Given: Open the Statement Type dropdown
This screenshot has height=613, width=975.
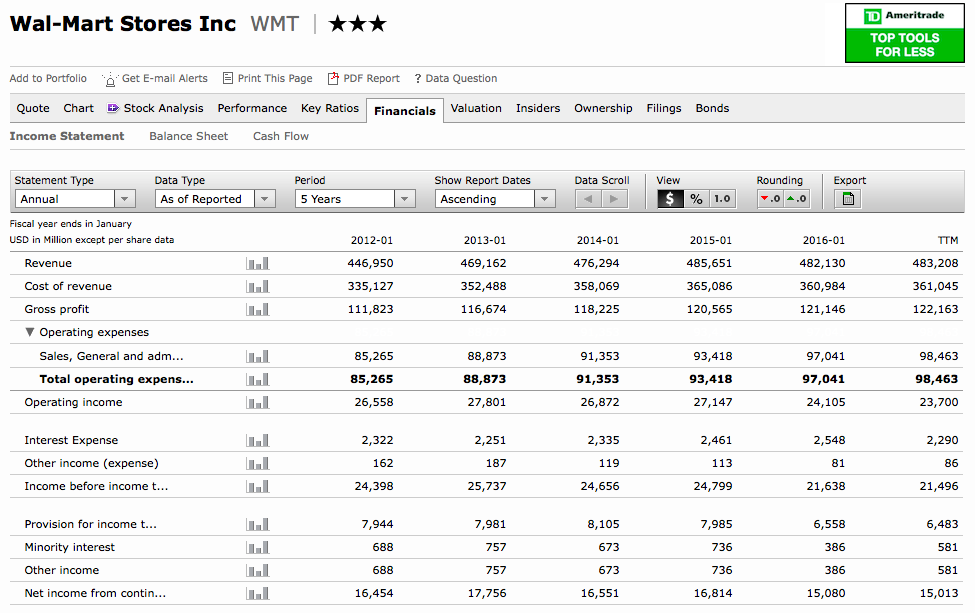Looking at the screenshot, I should 75,199.
